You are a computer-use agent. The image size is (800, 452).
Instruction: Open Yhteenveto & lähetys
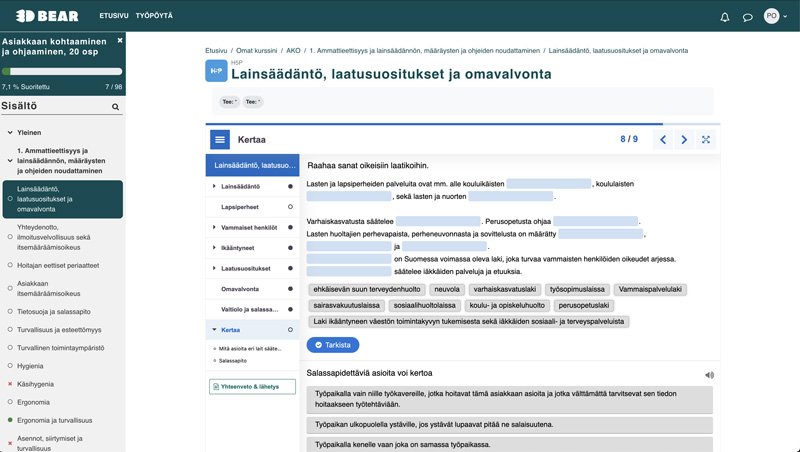(252, 386)
